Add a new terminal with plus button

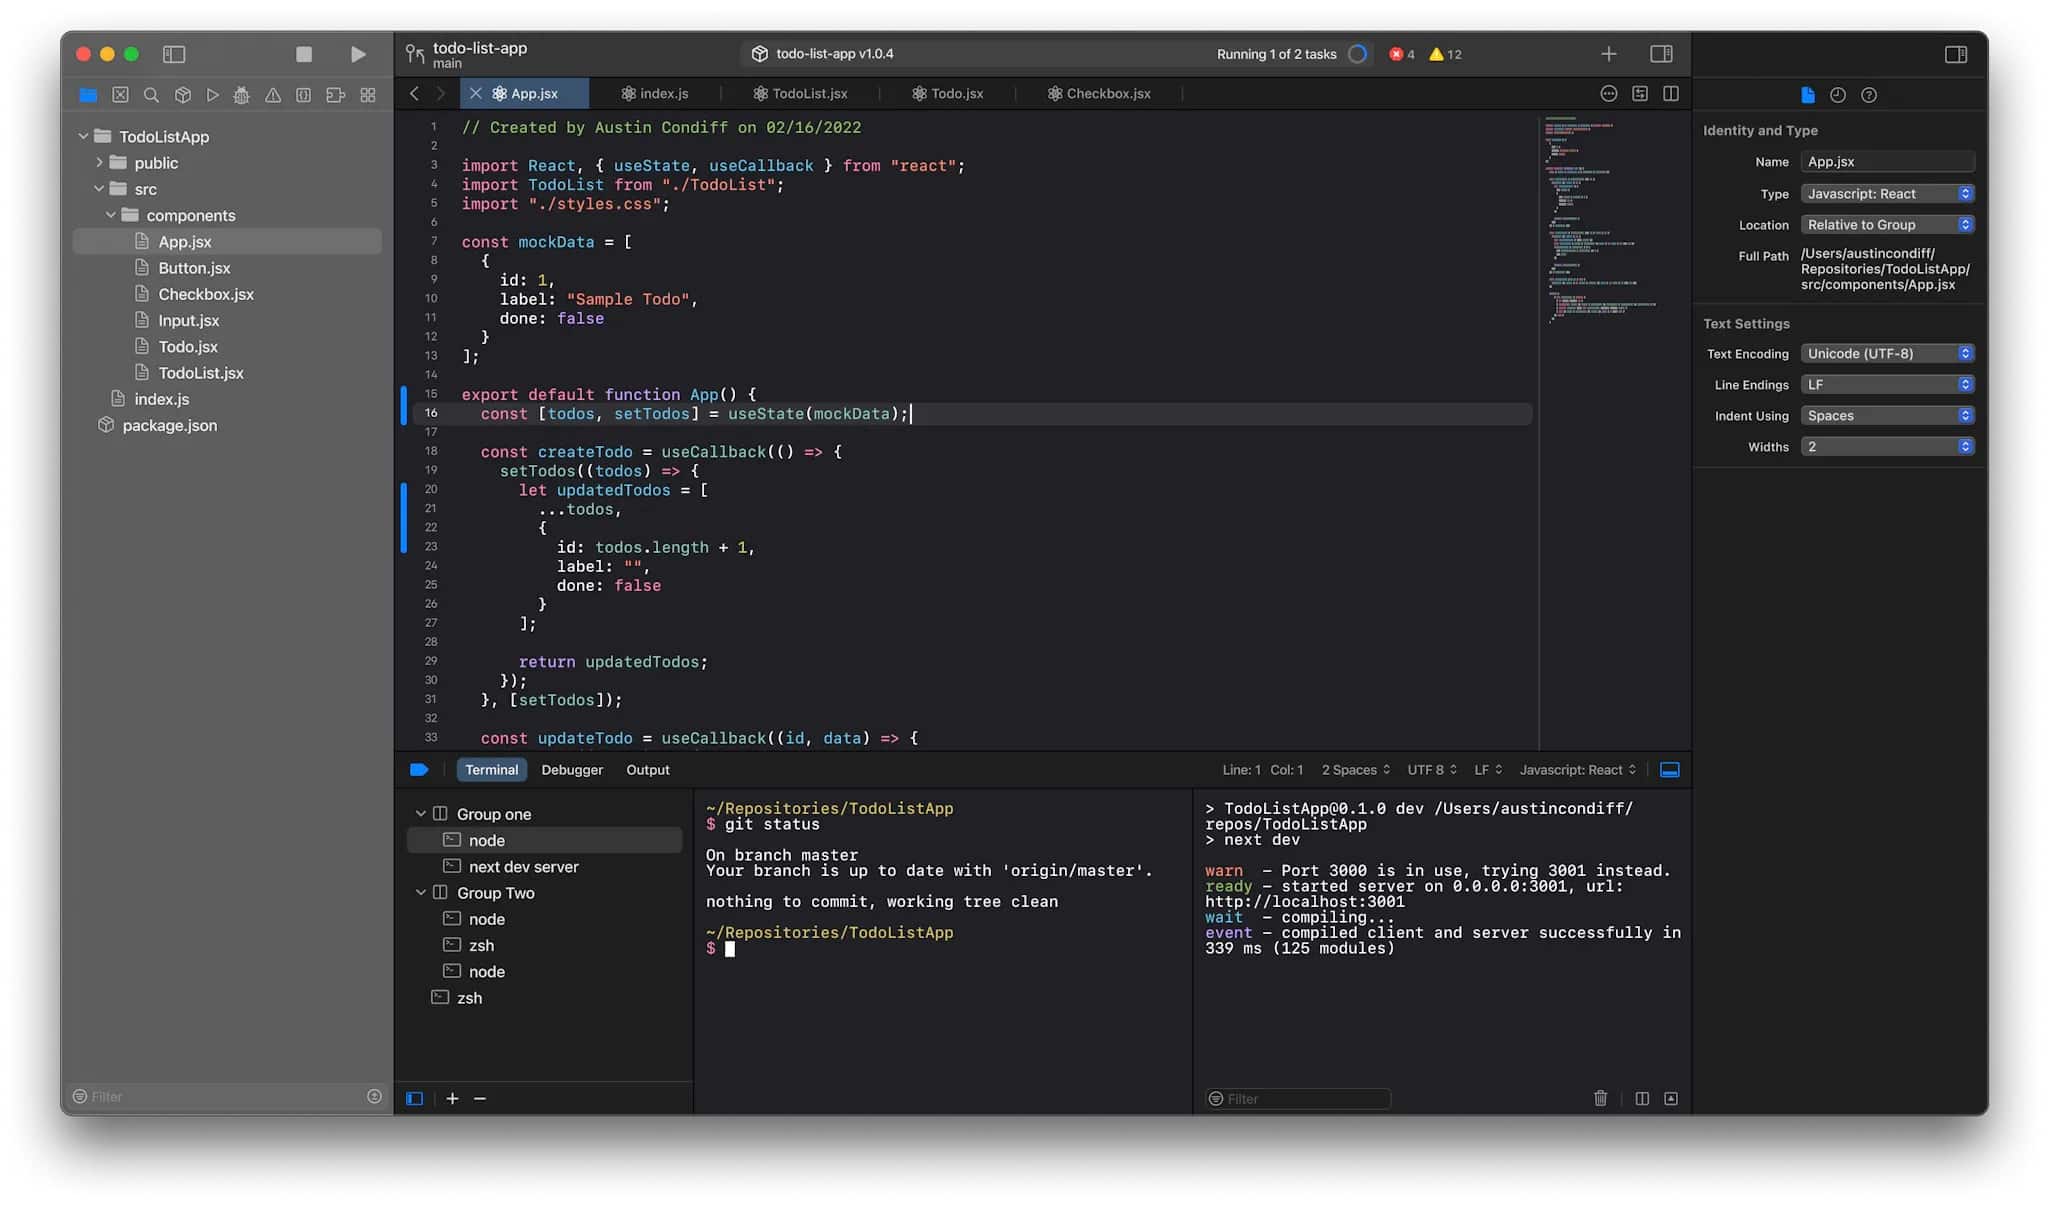pyautogui.click(x=452, y=1098)
